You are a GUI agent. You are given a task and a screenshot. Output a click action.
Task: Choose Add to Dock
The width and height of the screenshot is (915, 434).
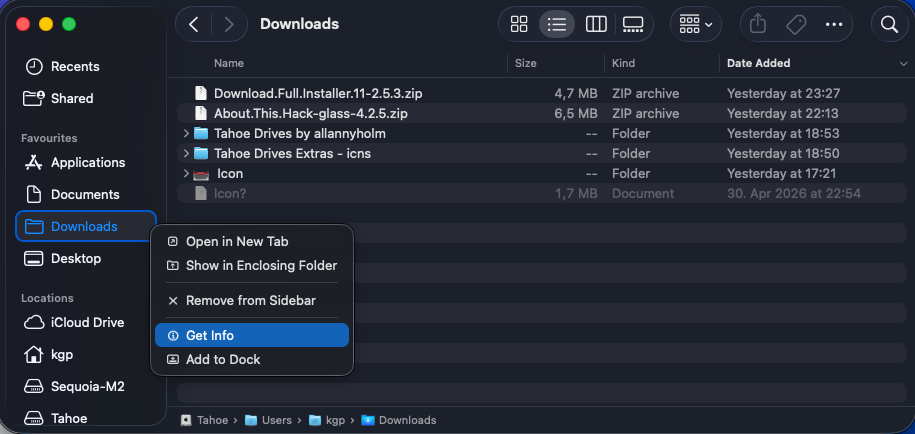coord(252,359)
